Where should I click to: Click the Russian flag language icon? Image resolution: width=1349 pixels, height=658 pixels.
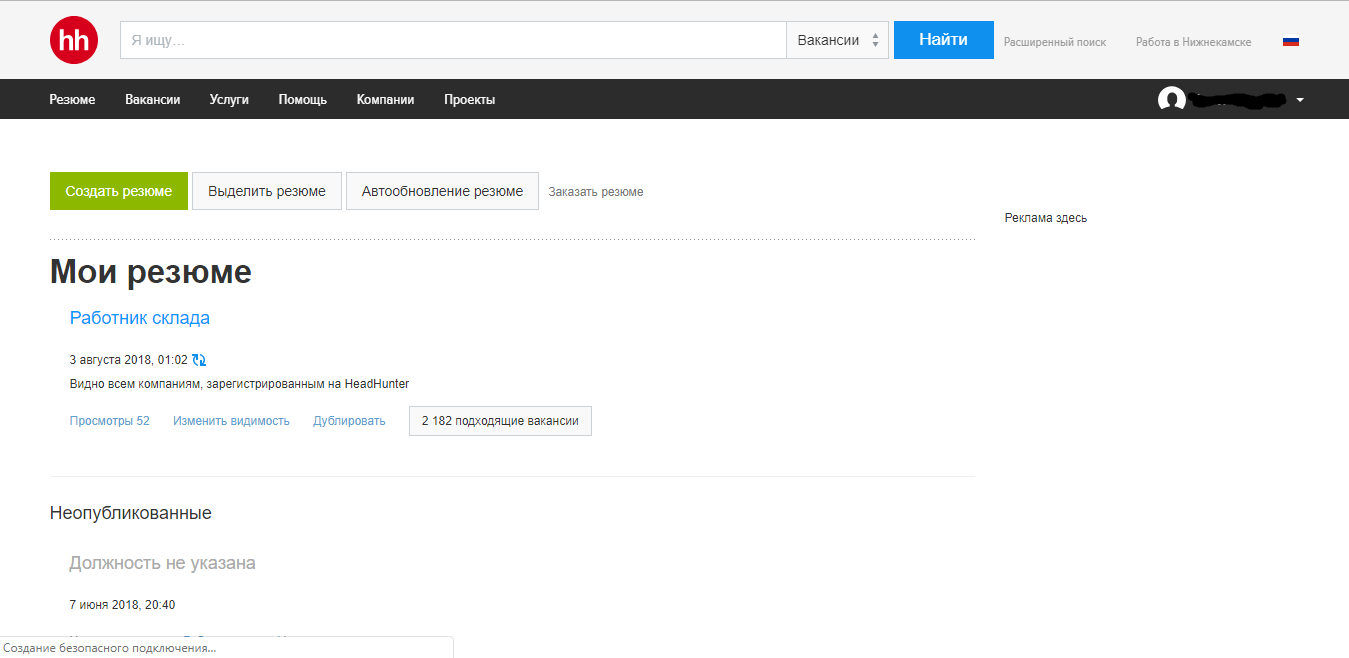coord(1290,42)
